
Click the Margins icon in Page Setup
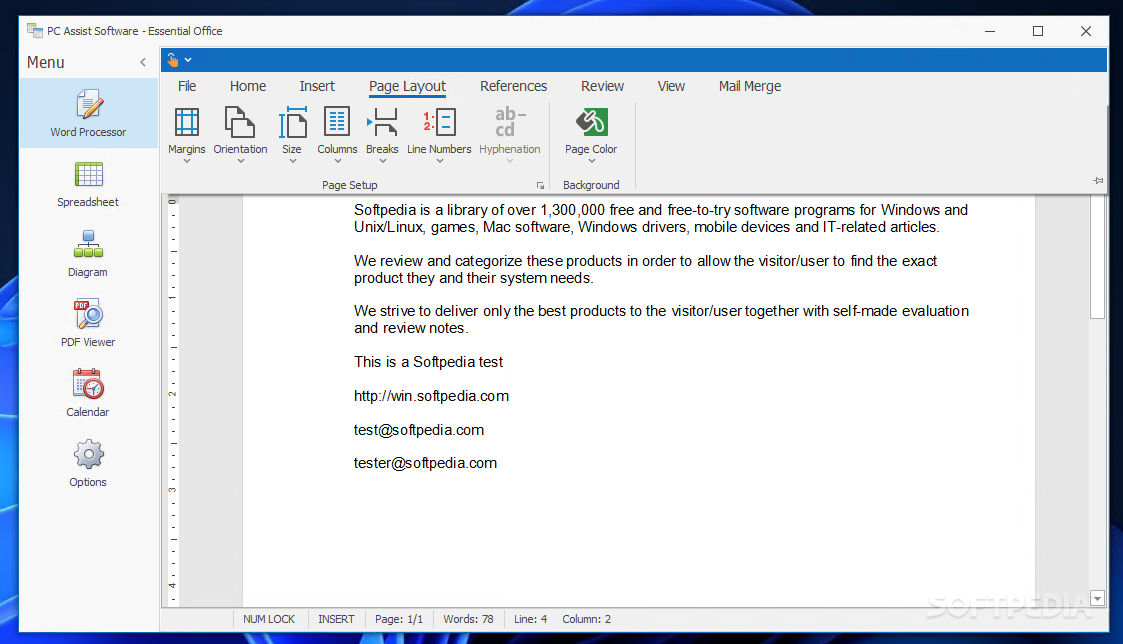(x=187, y=122)
